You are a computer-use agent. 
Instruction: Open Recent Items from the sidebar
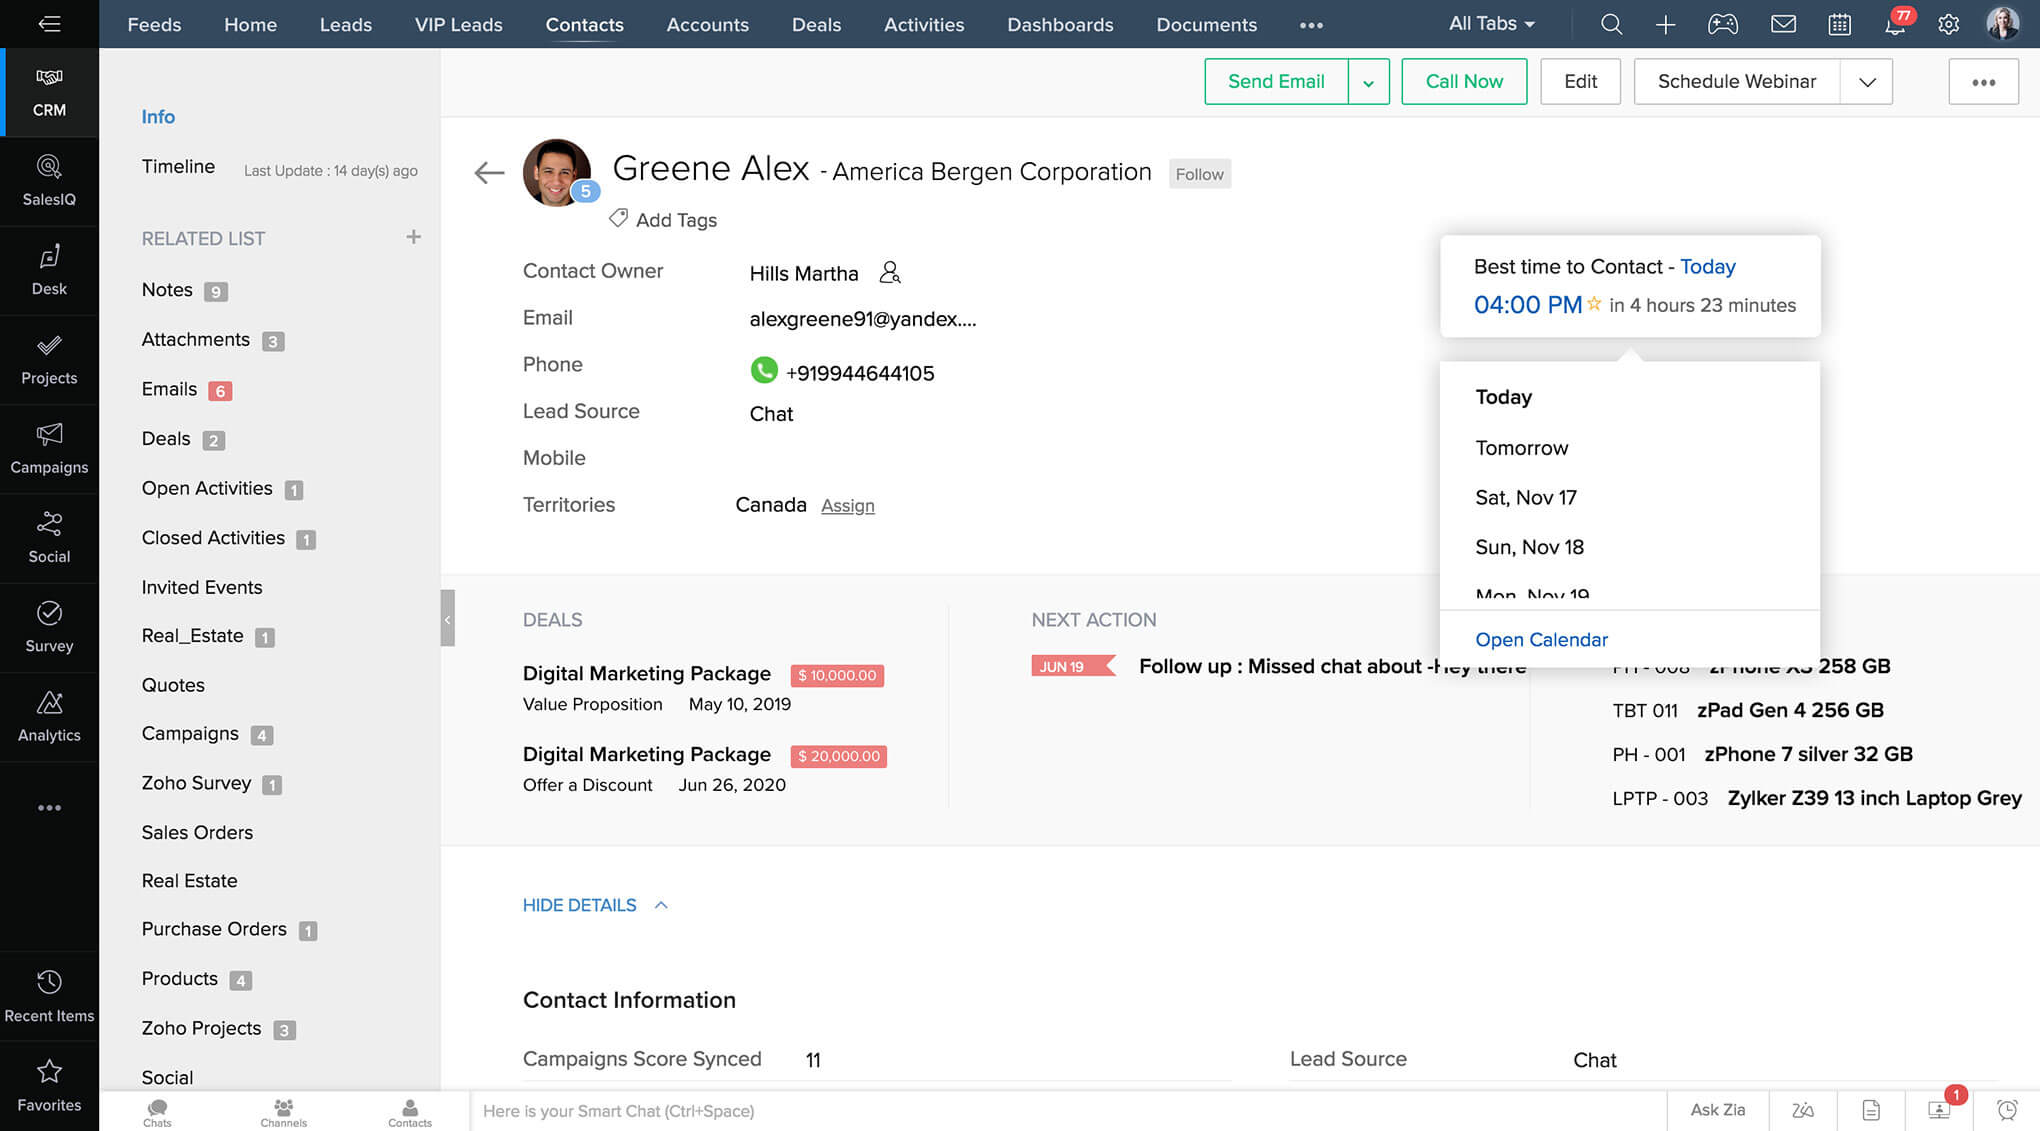coord(50,995)
